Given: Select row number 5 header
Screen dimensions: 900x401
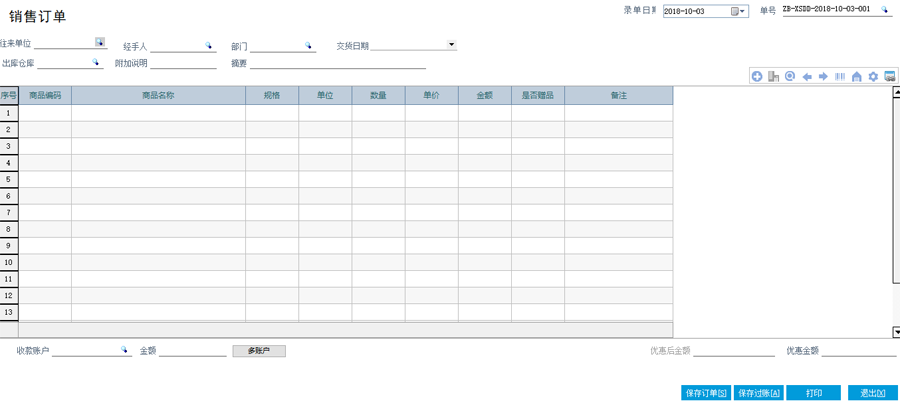Looking at the screenshot, I should [9, 180].
